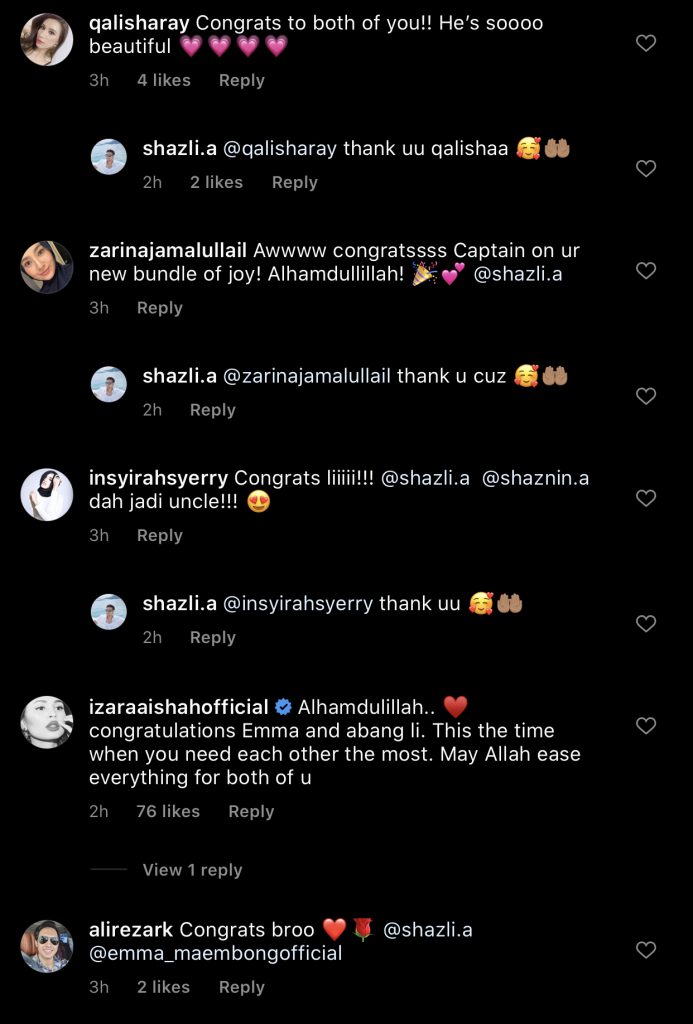Tap heart icon on alirezark's comment
This screenshot has width=693, height=1024.
tap(646, 949)
